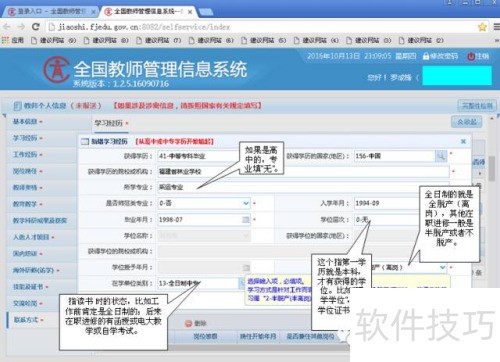Screen dimensions: 500x362
Task: Select 工作经历 in the left sidebar
Action: pos(27,155)
